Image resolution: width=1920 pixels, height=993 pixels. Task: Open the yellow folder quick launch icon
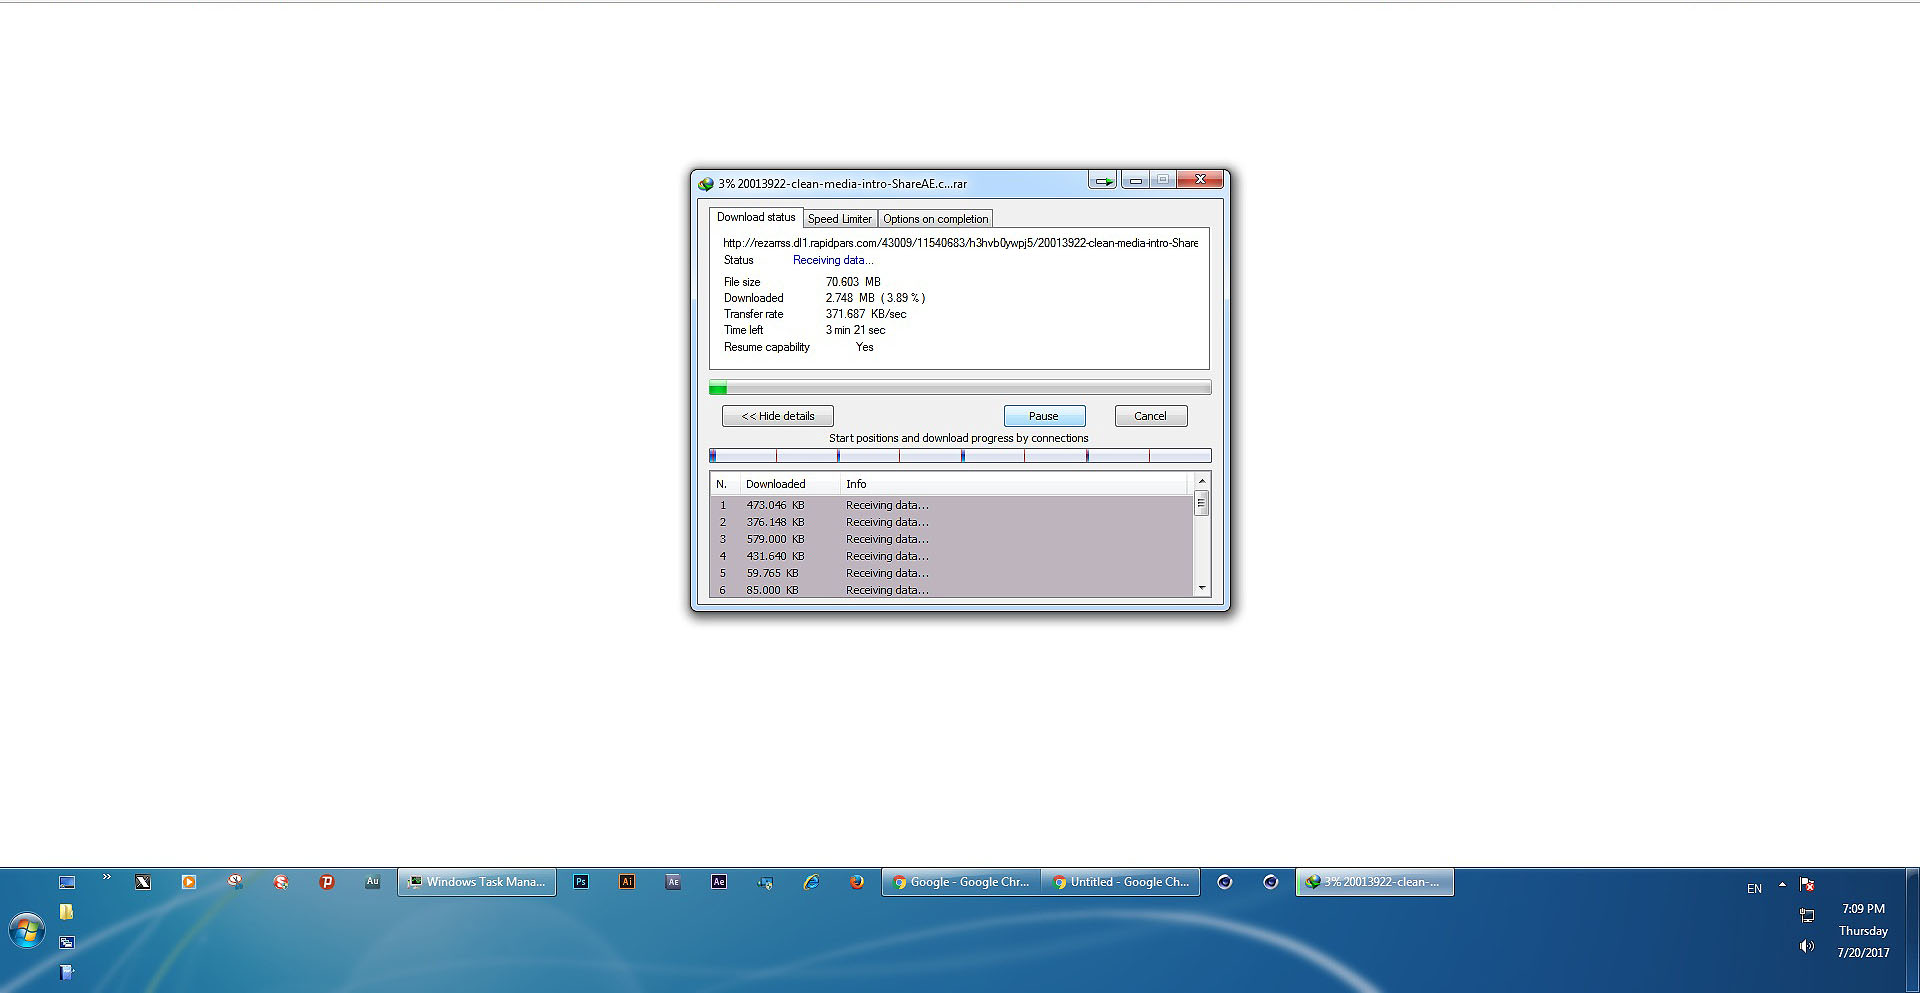tap(67, 912)
